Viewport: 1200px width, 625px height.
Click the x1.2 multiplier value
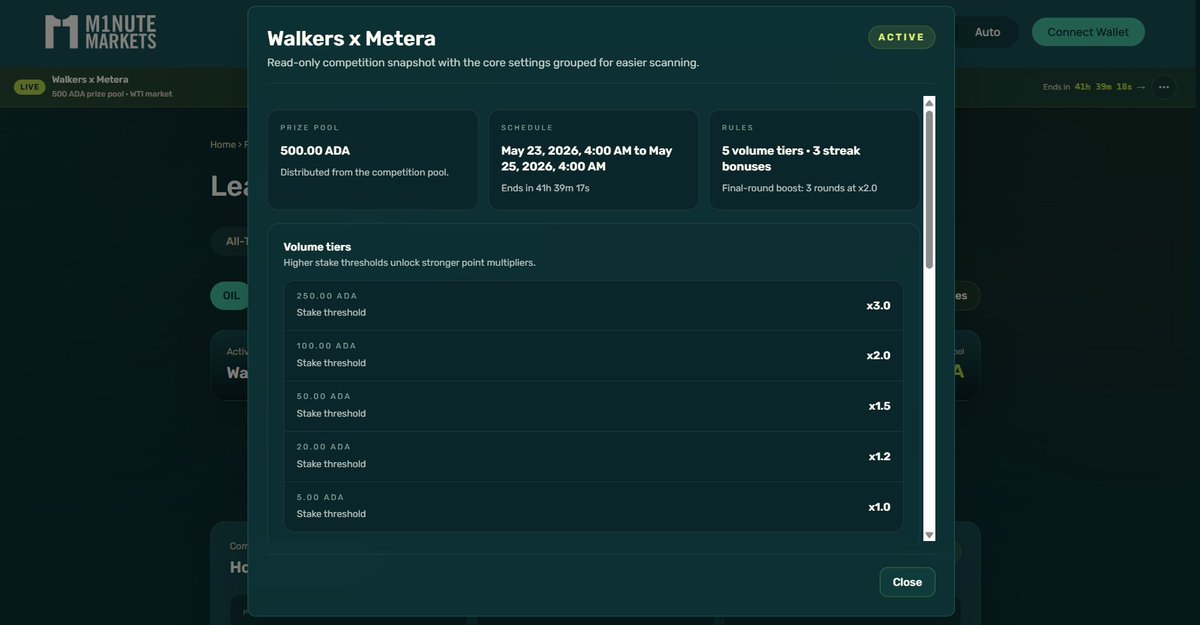click(x=879, y=457)
